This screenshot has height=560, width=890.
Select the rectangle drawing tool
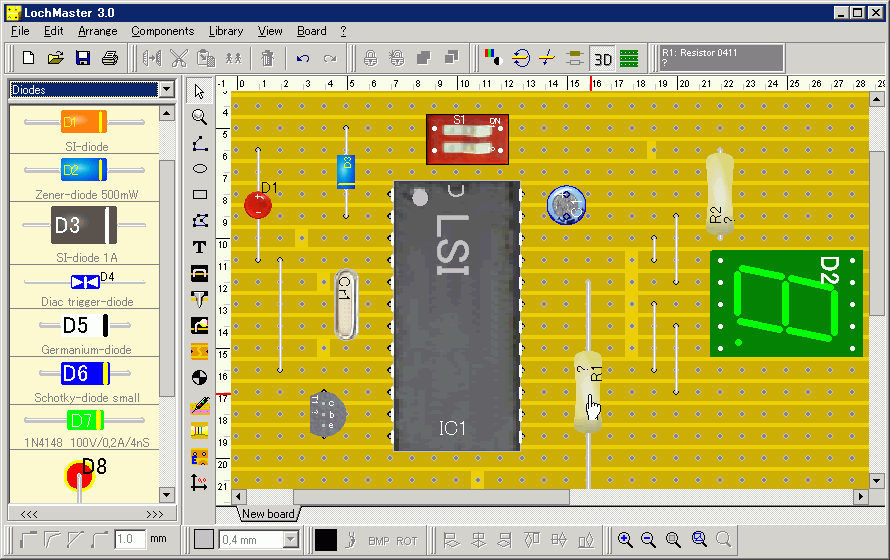(x=199, y=195)
